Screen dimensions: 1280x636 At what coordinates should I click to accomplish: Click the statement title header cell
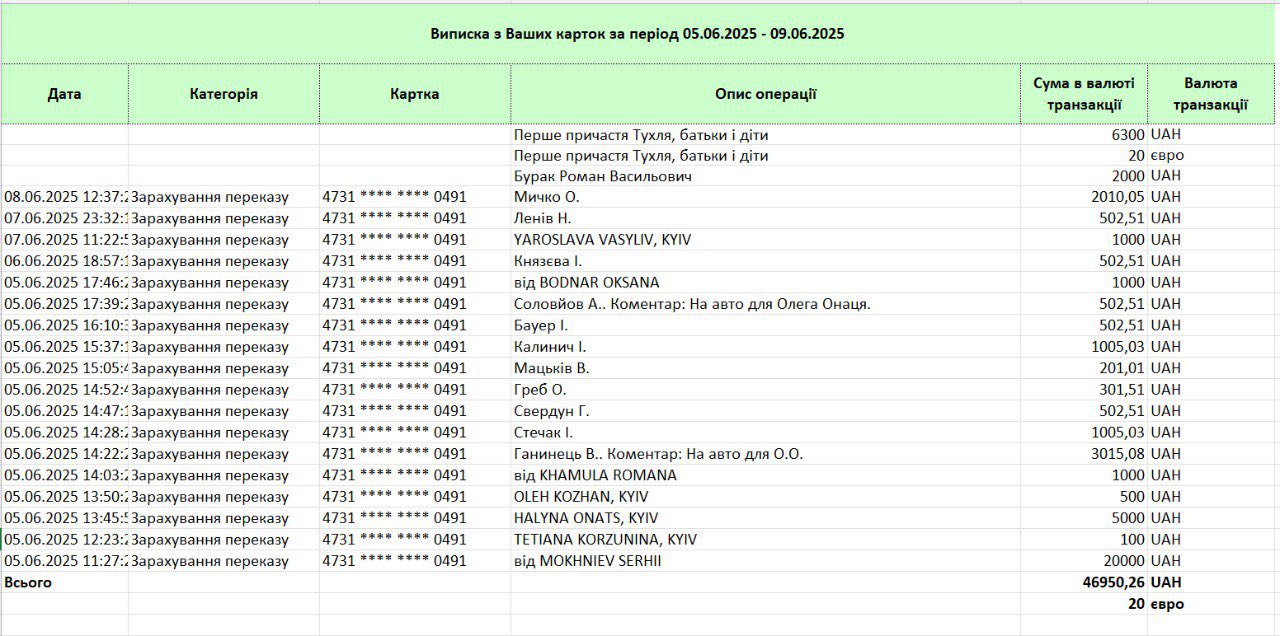tap(638, 34)
